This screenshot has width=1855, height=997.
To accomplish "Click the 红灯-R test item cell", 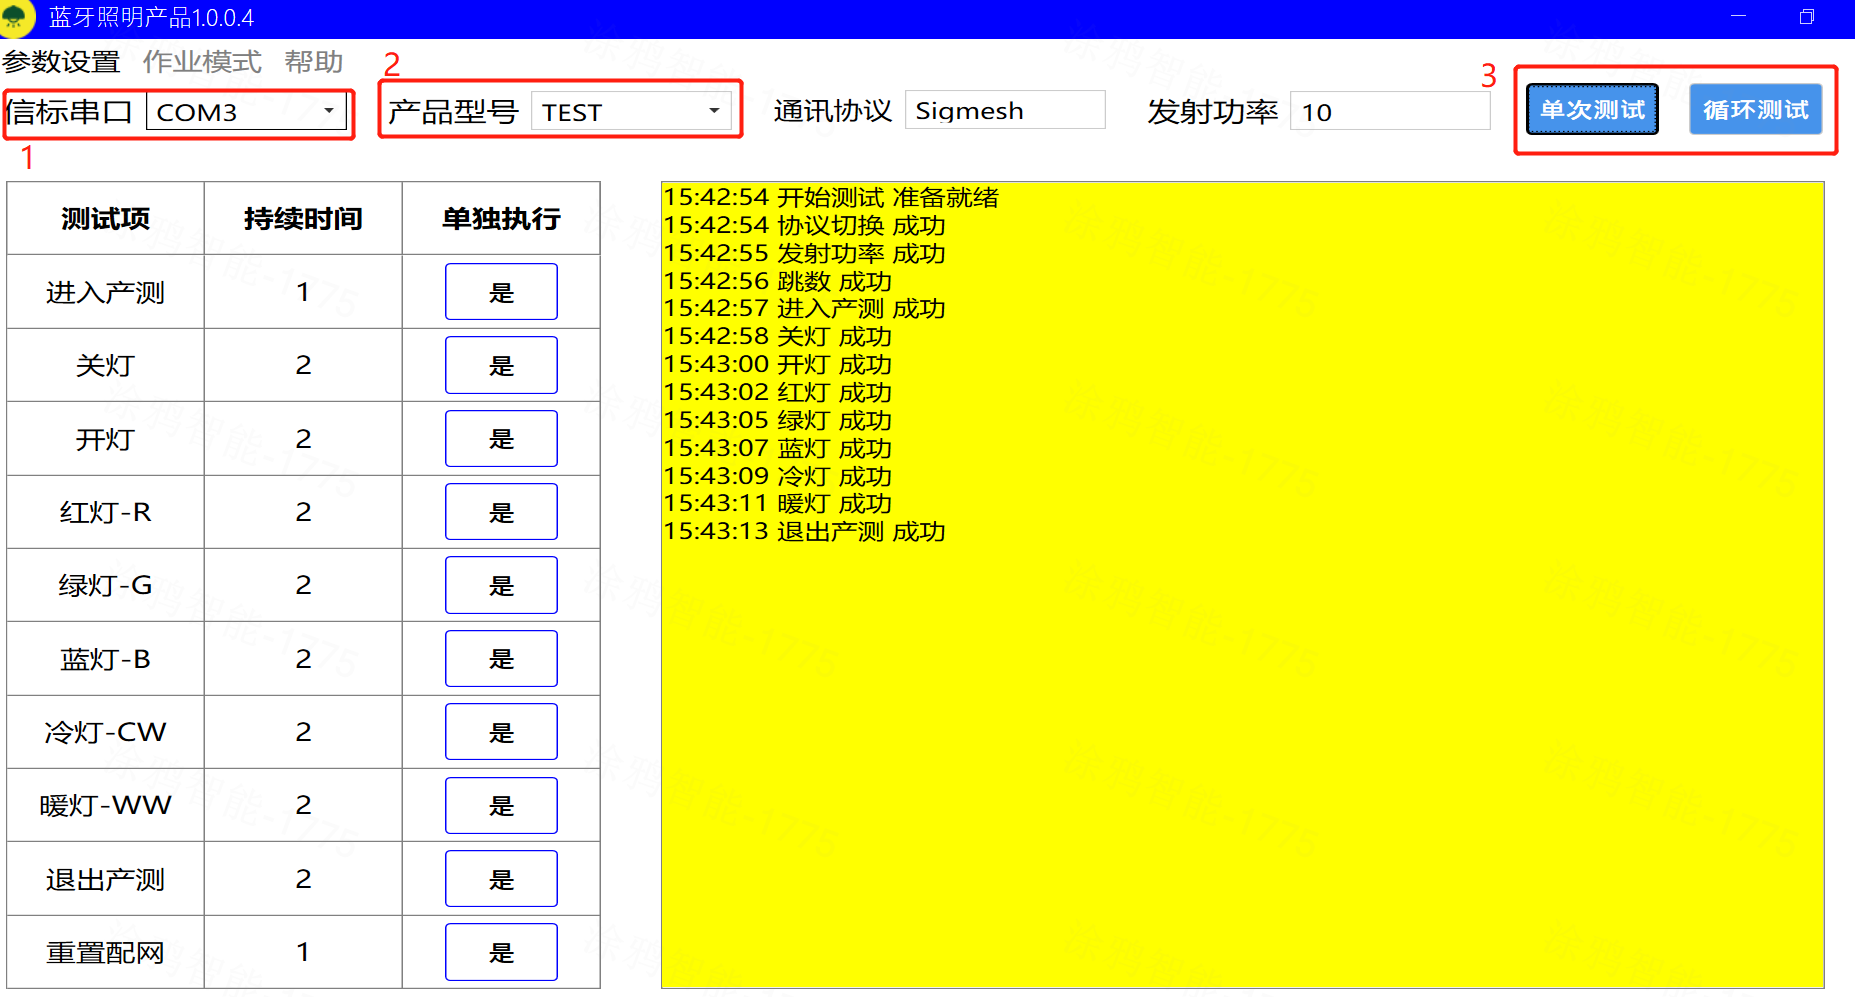I will coord(105,512).
